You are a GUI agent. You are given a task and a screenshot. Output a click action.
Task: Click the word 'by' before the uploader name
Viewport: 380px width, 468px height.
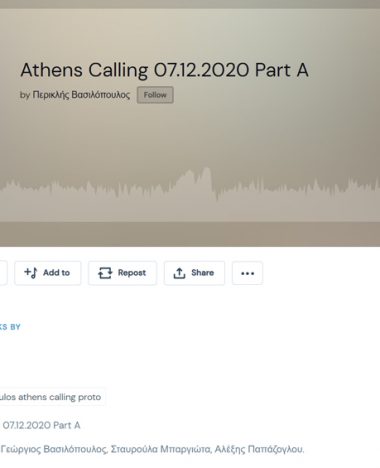(x=25, y=95)
